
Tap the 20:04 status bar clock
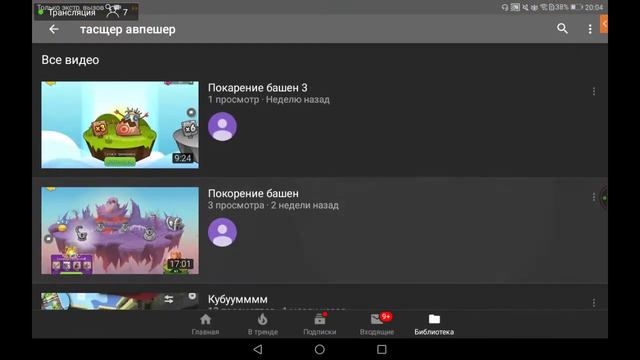click(x=594, y=7)
